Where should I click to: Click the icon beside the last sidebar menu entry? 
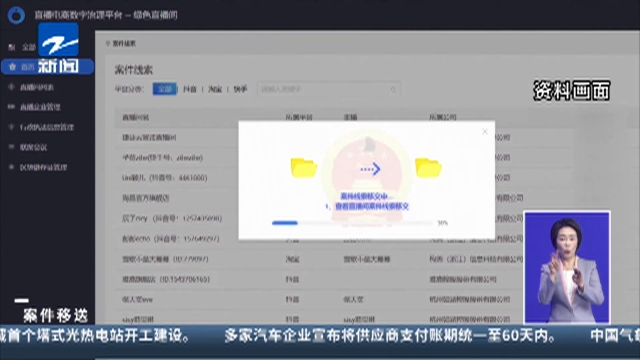click(x=11, y=167)
